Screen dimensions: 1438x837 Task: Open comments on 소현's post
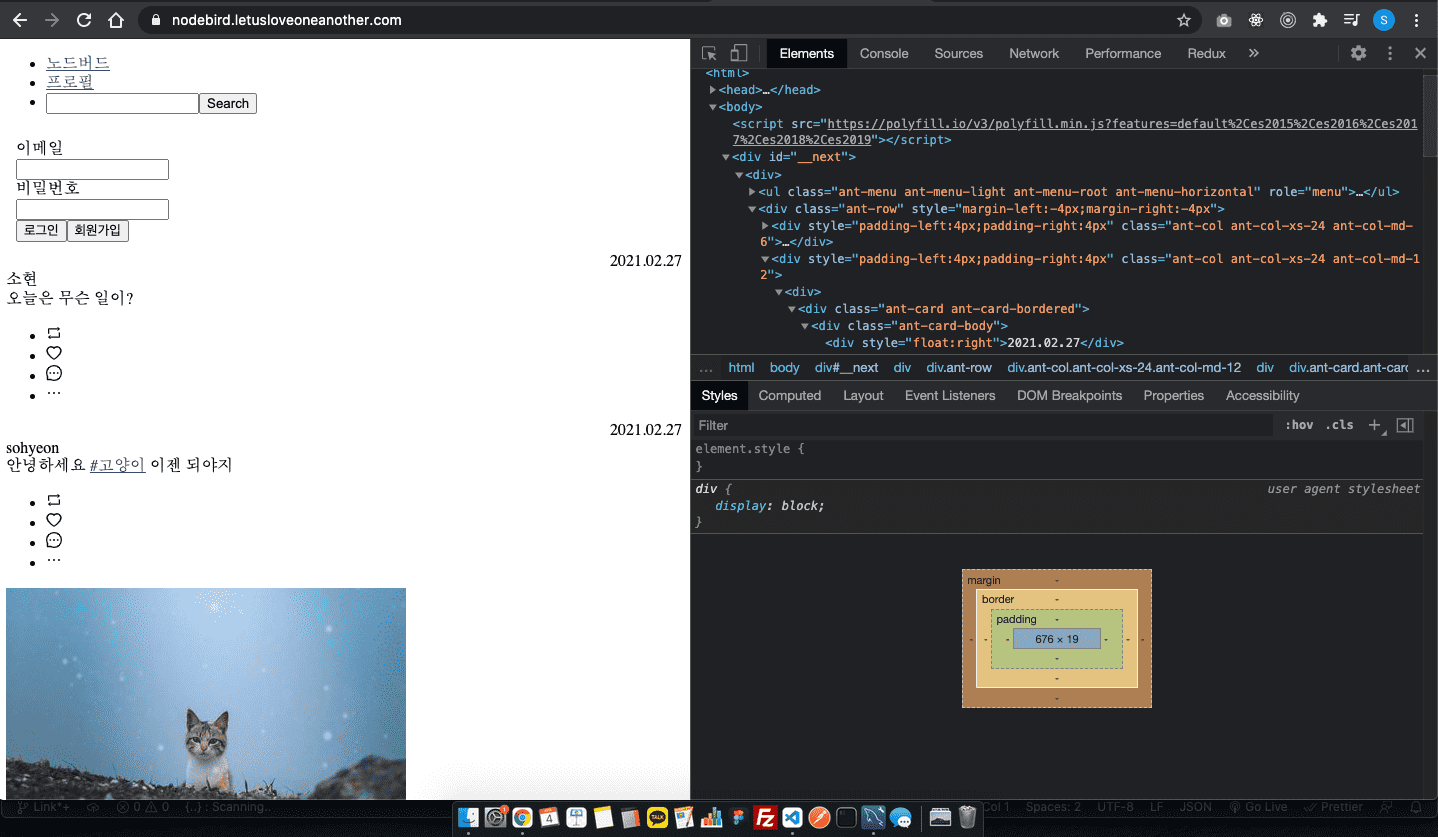click(54, 373)
